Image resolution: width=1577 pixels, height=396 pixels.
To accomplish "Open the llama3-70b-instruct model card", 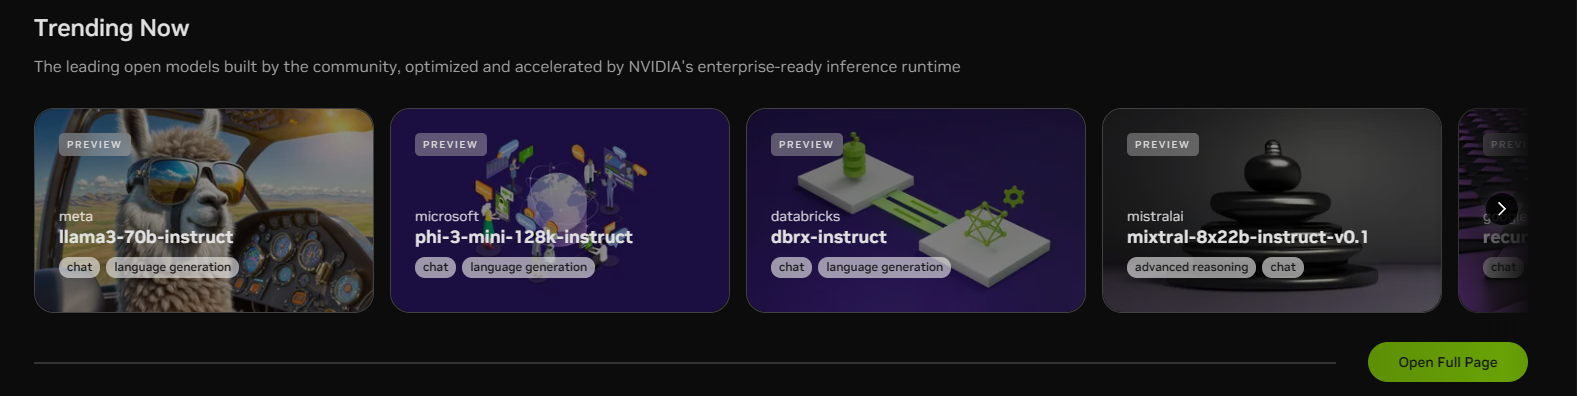I will tap(204, 211).
